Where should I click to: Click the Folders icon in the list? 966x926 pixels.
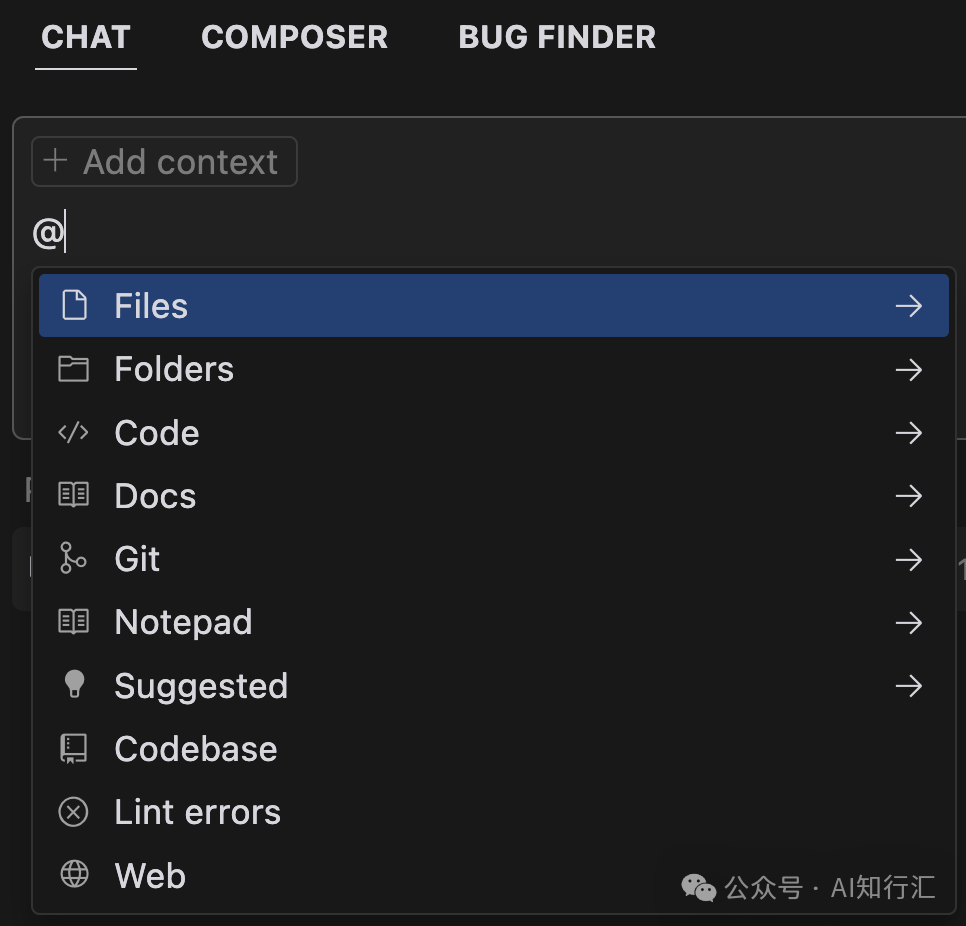(74, 369)
